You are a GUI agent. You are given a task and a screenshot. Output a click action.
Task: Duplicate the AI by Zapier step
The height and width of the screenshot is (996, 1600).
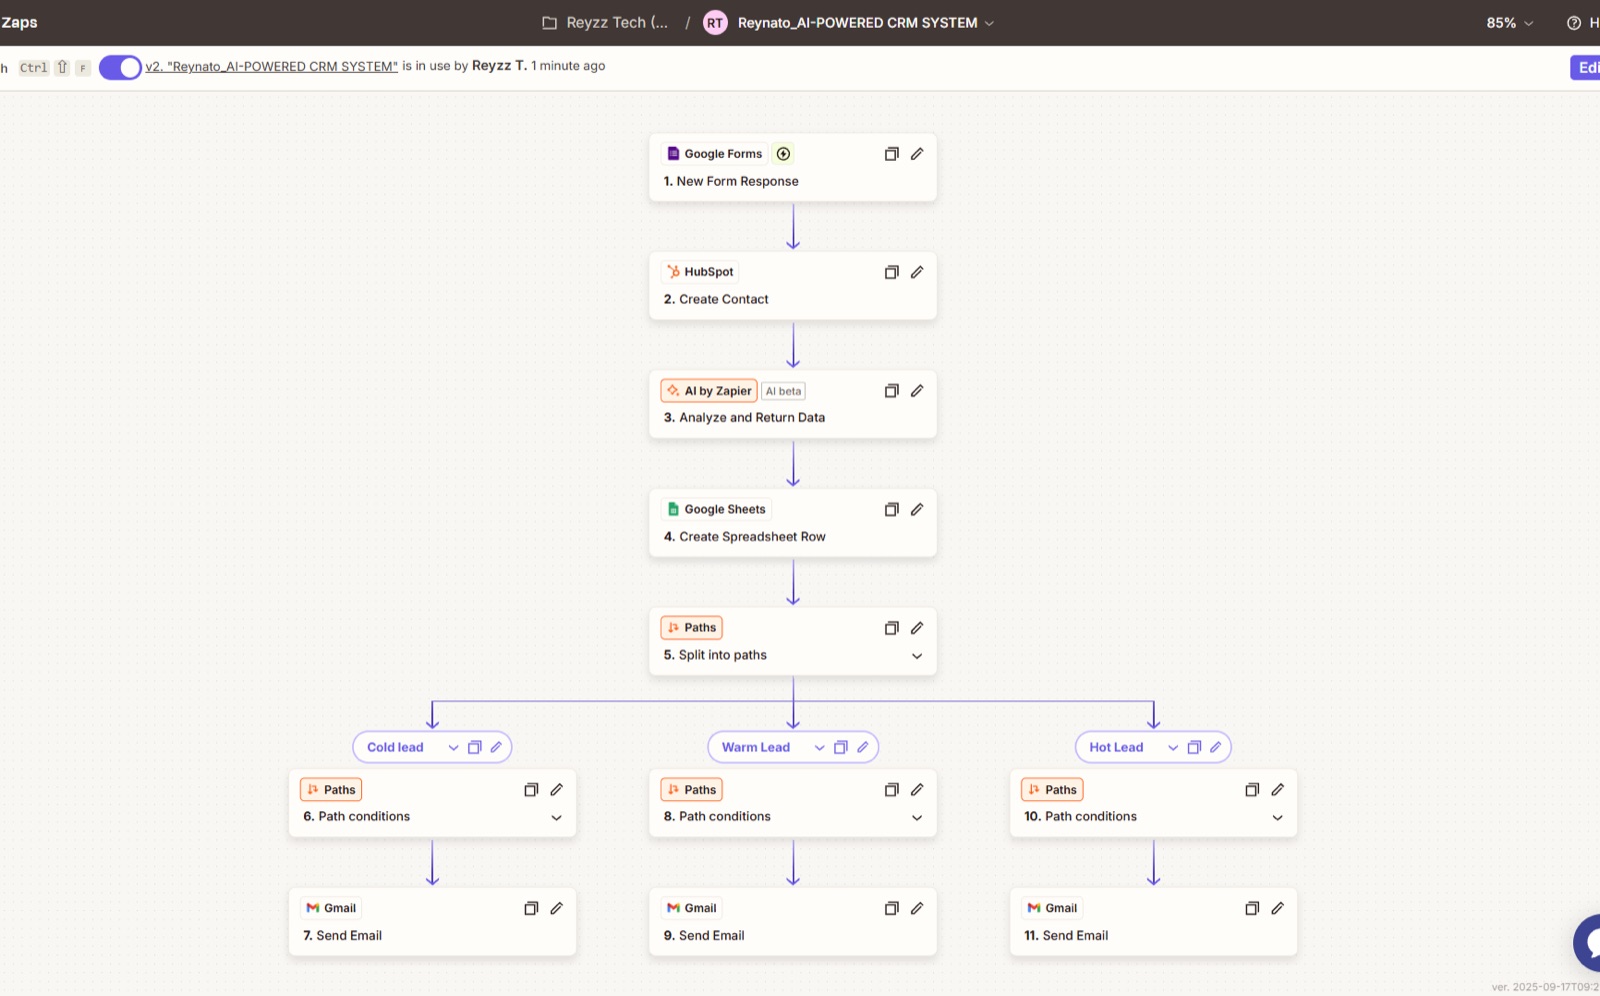pos(891,391)
